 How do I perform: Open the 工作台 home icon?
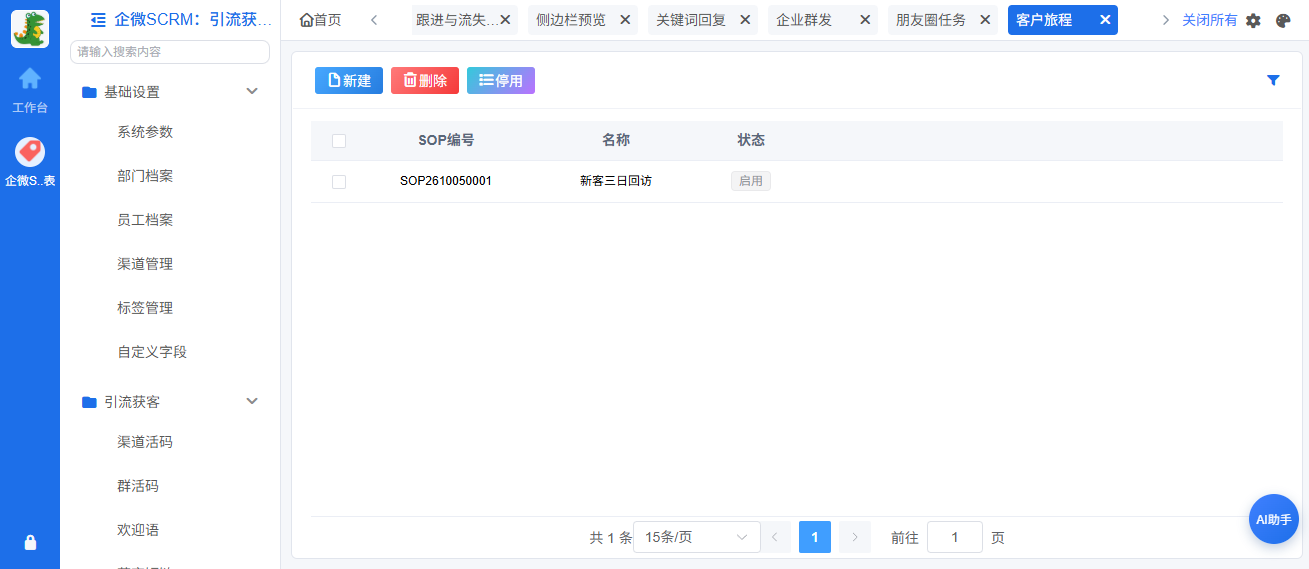pyautogui.click(x=30, y=78)
